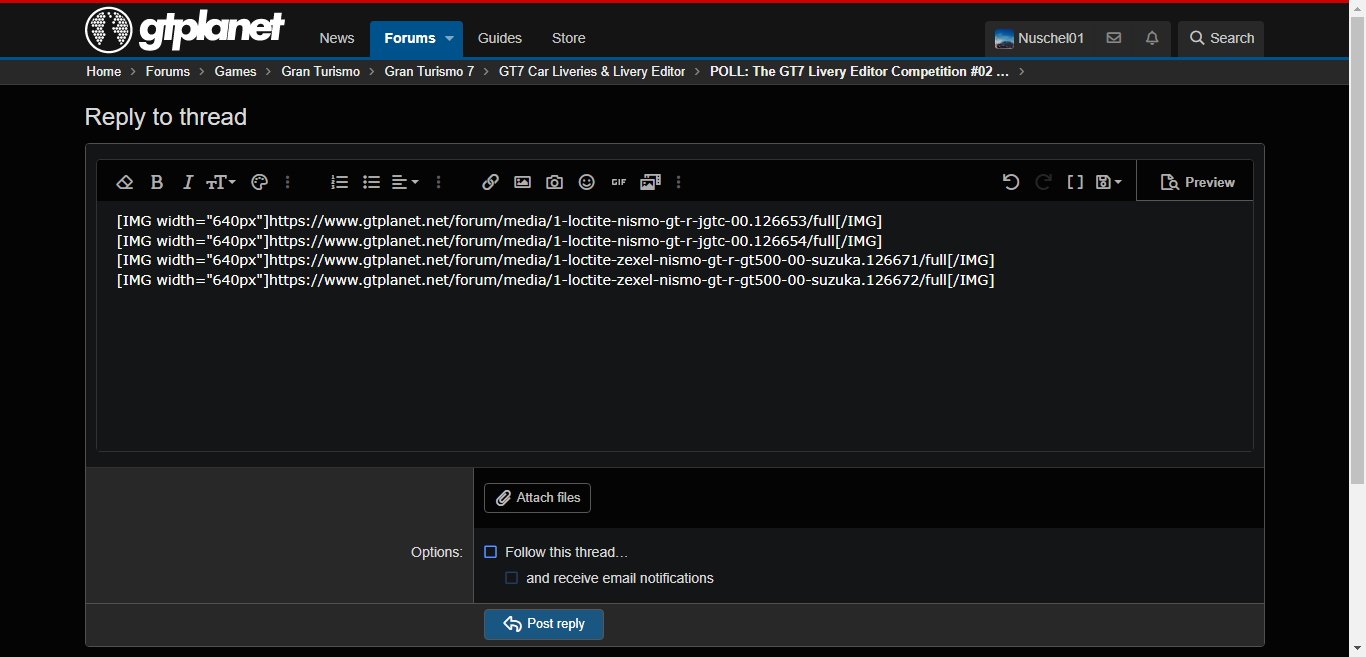
Task: Go to Gran Turismo 7 breadcrumb
Action: [x=430, y=71]
